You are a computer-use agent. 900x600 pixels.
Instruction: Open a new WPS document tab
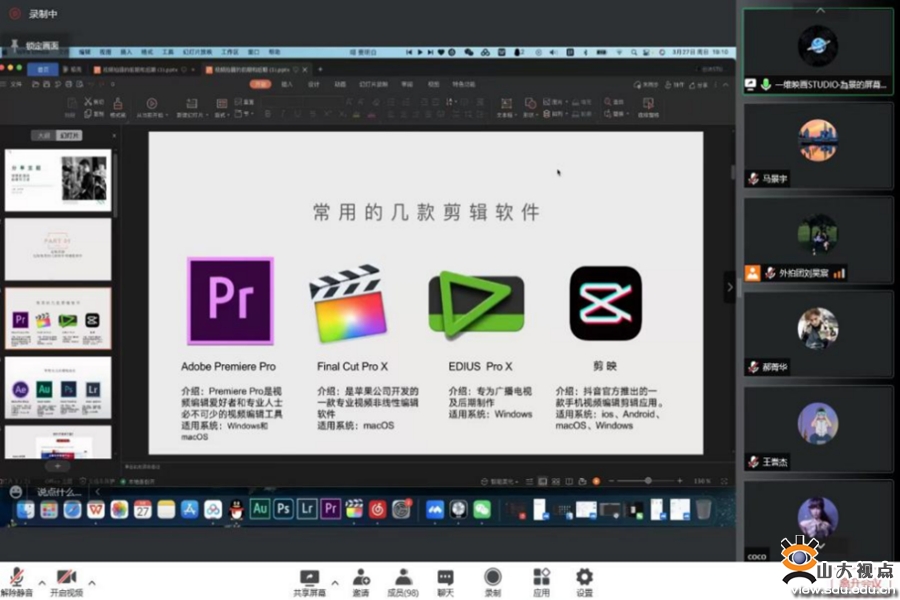pyautogui.click(x=320, y=69)
